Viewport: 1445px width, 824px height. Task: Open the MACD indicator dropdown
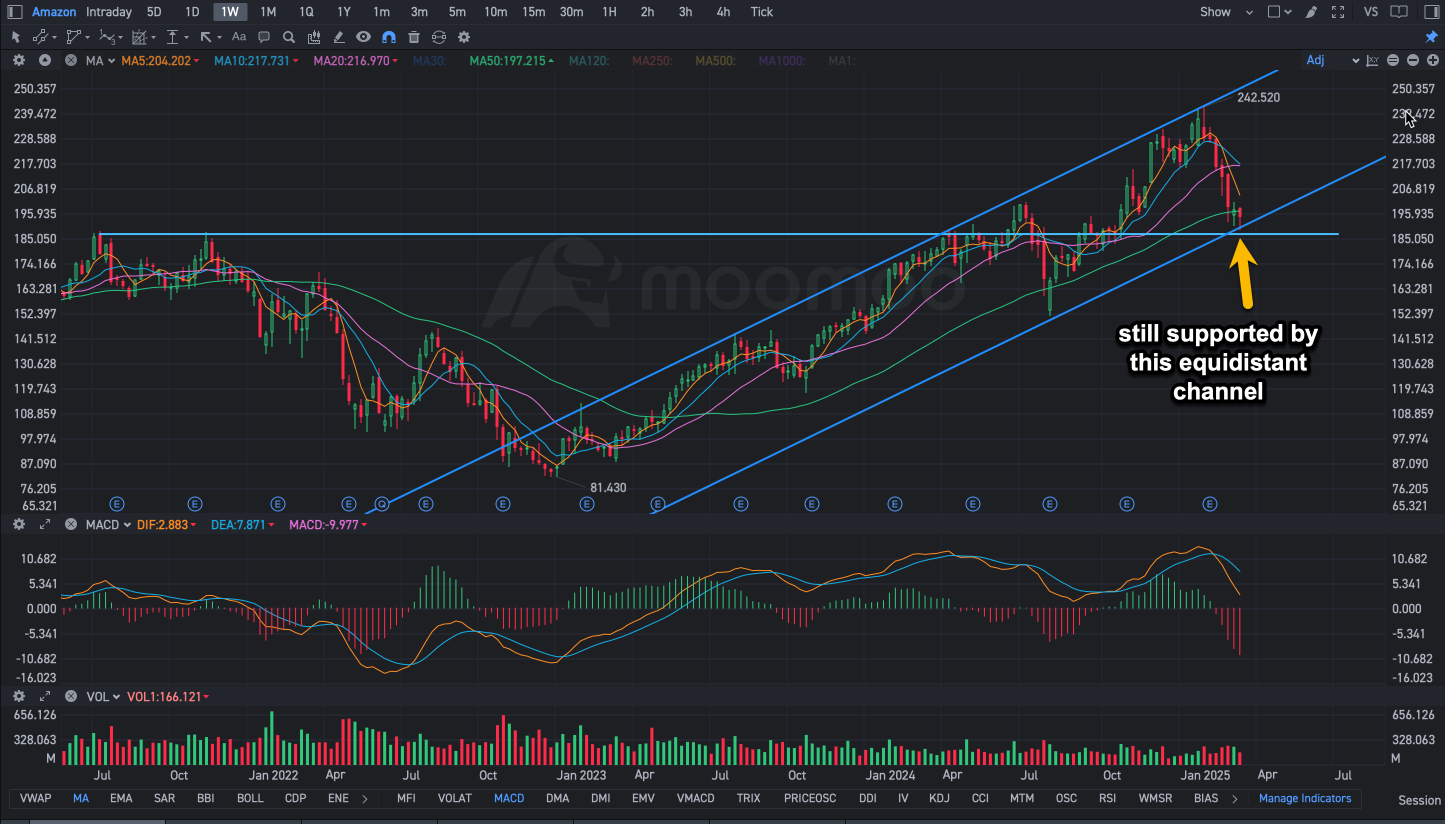[x=107, y=524]
